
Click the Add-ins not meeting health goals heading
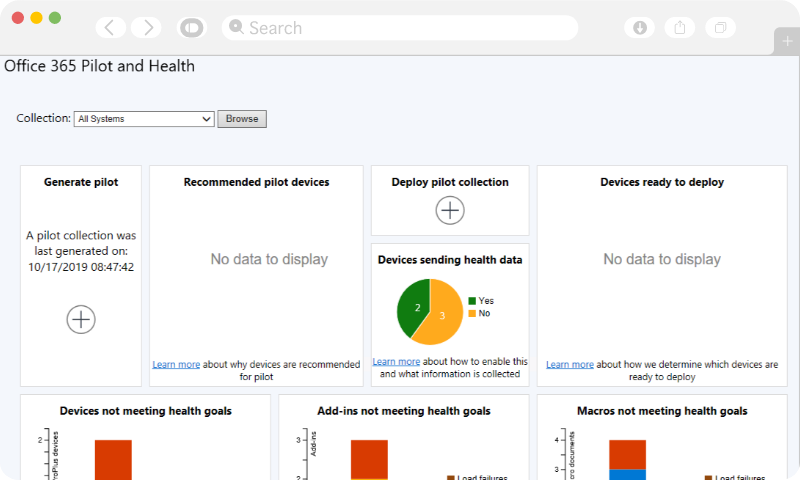(404, 411)
